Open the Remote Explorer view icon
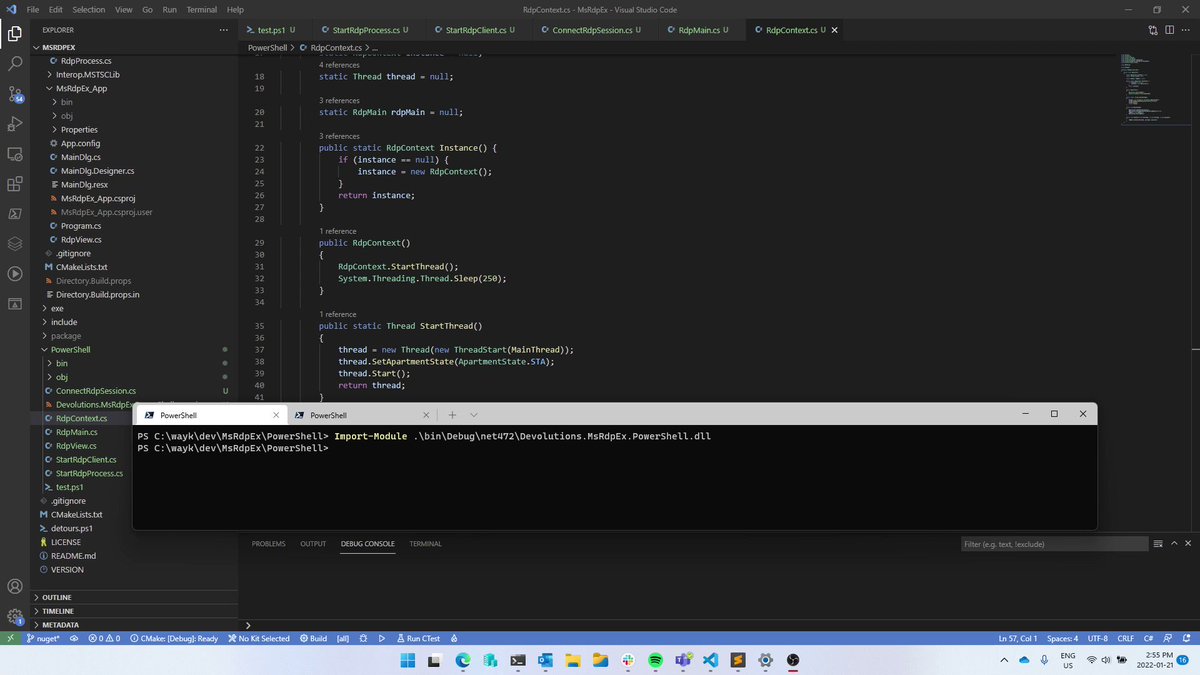Image resolution: width=1200 pixels, height=675 pixels. pyautogui.click(x=15, y=154)
